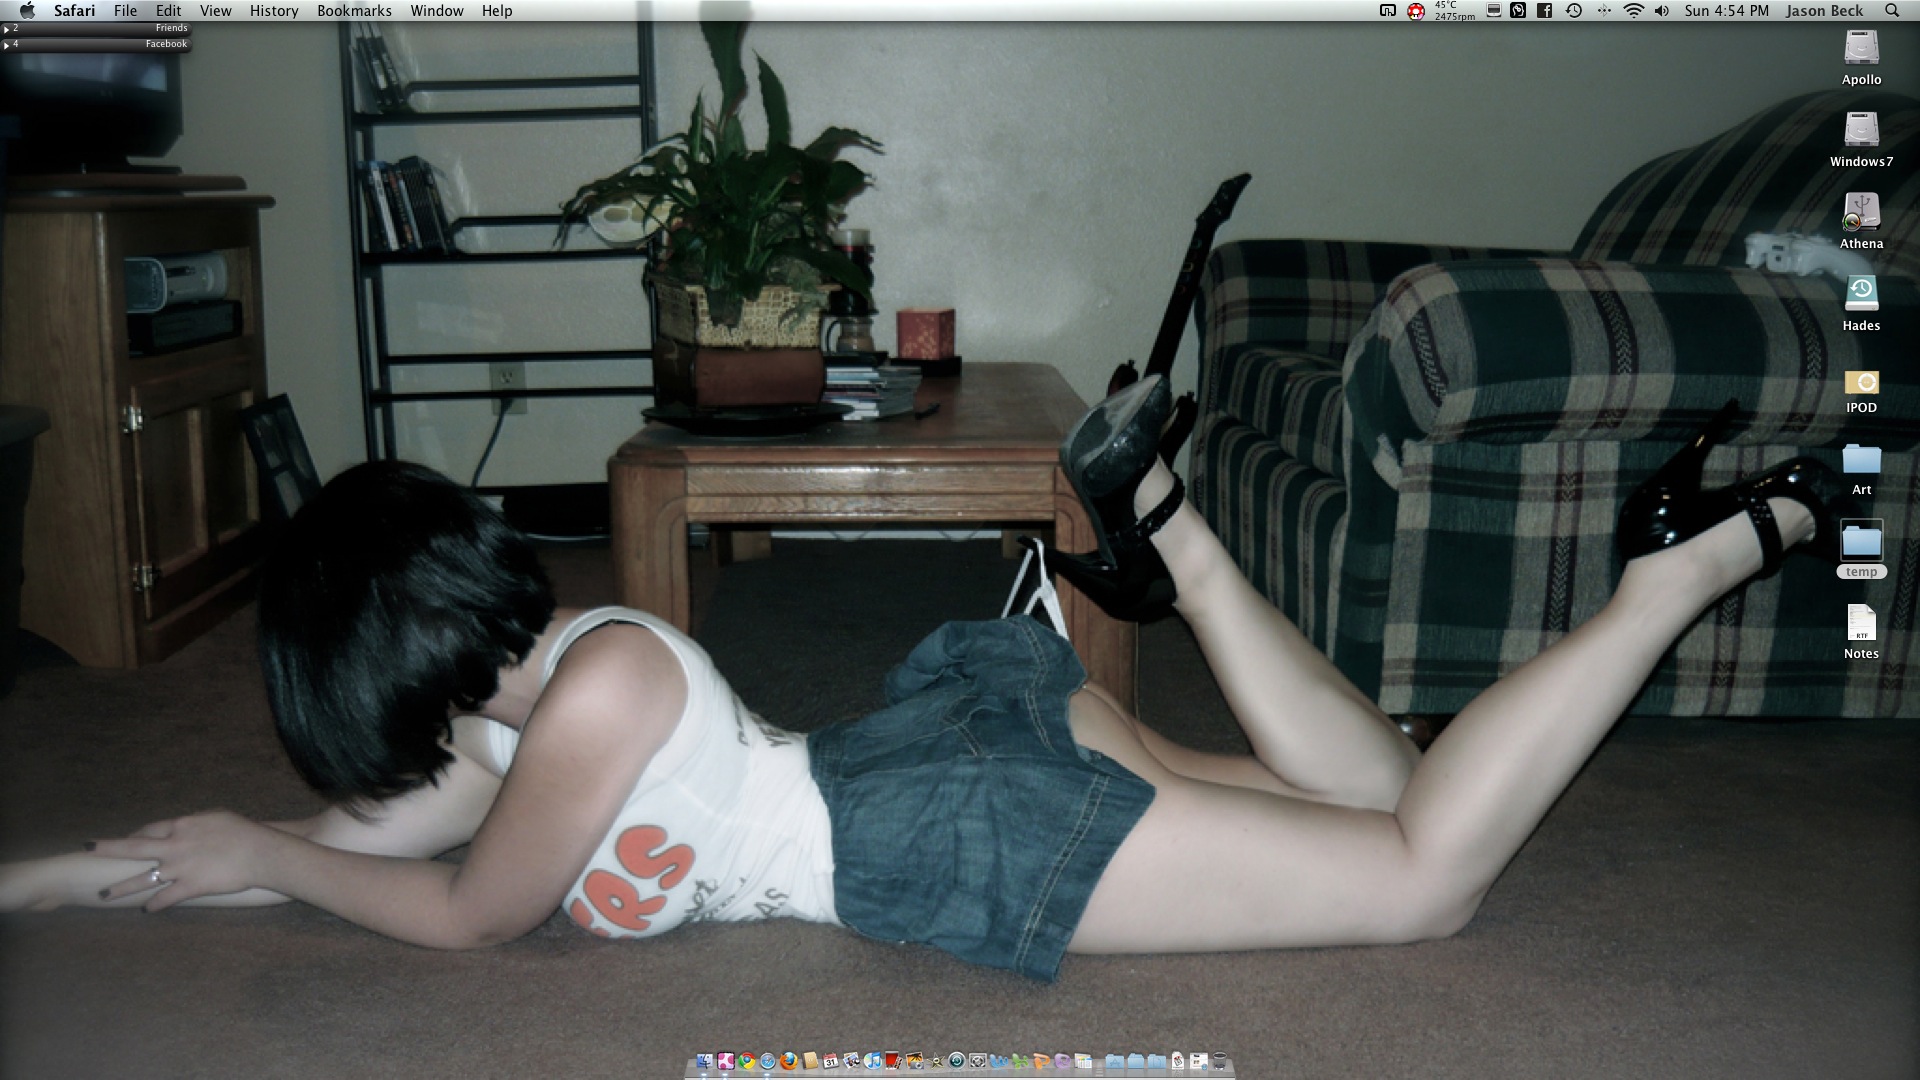Open the Bookmarks menu
This screenshot has width=1920, height=1080.
pos(354,11)
